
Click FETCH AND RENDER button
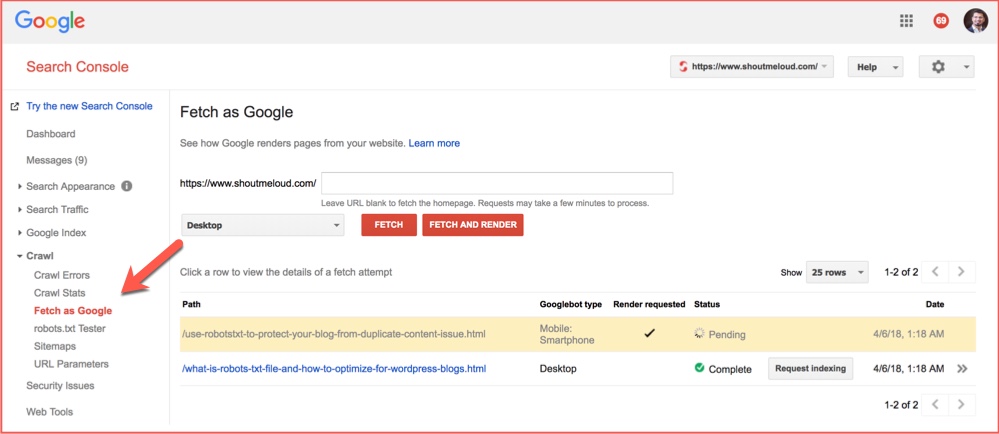[473, 225]
